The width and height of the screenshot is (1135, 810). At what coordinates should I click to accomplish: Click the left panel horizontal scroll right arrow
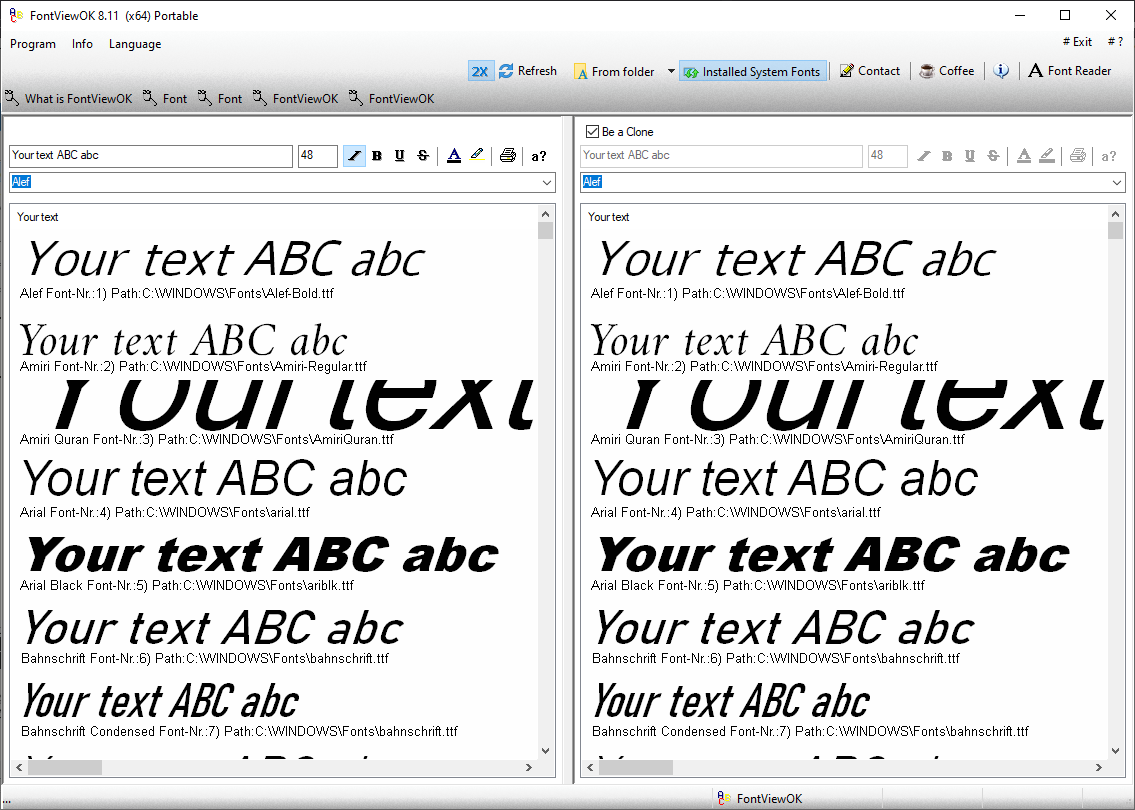[529, 767]
